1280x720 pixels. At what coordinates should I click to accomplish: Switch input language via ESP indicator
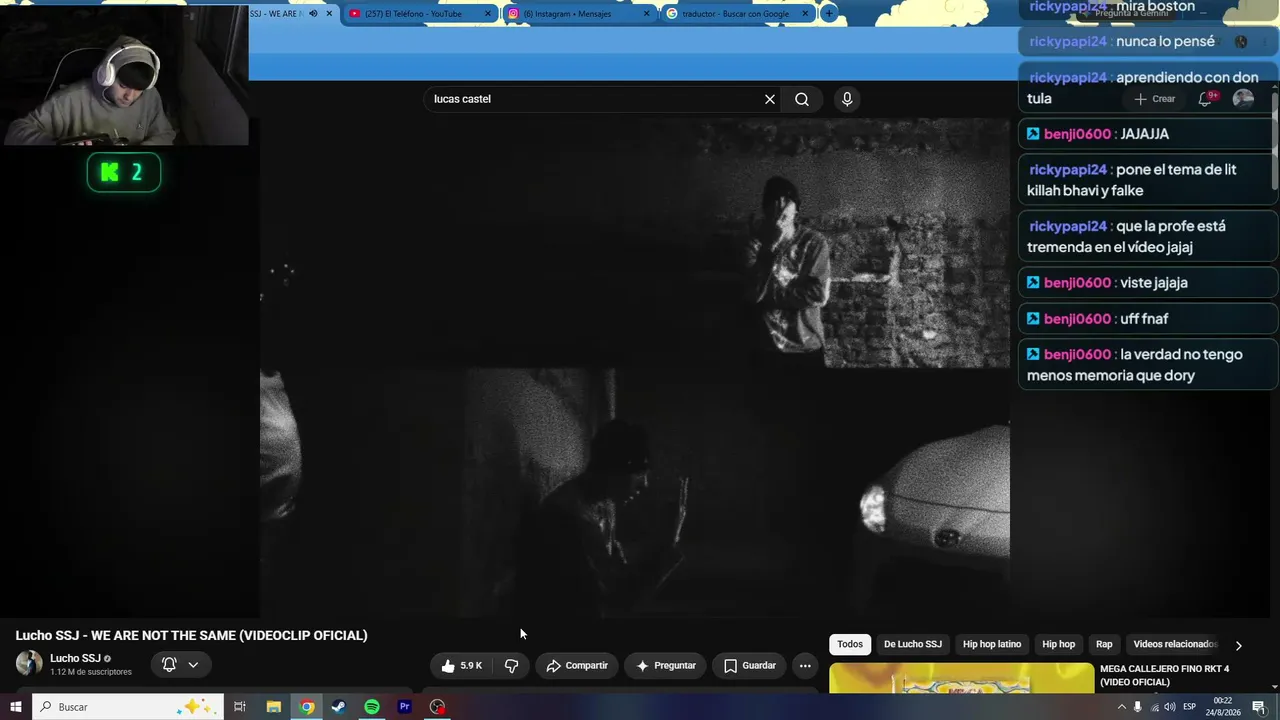(x=1190, y=707)
